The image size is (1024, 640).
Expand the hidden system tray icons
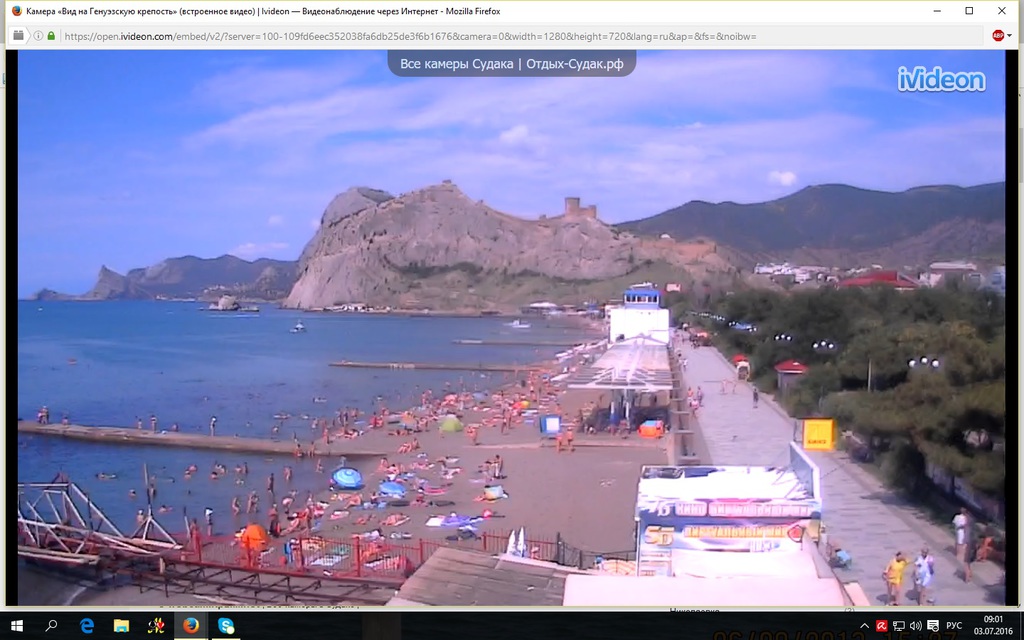[x=866, y=625]
